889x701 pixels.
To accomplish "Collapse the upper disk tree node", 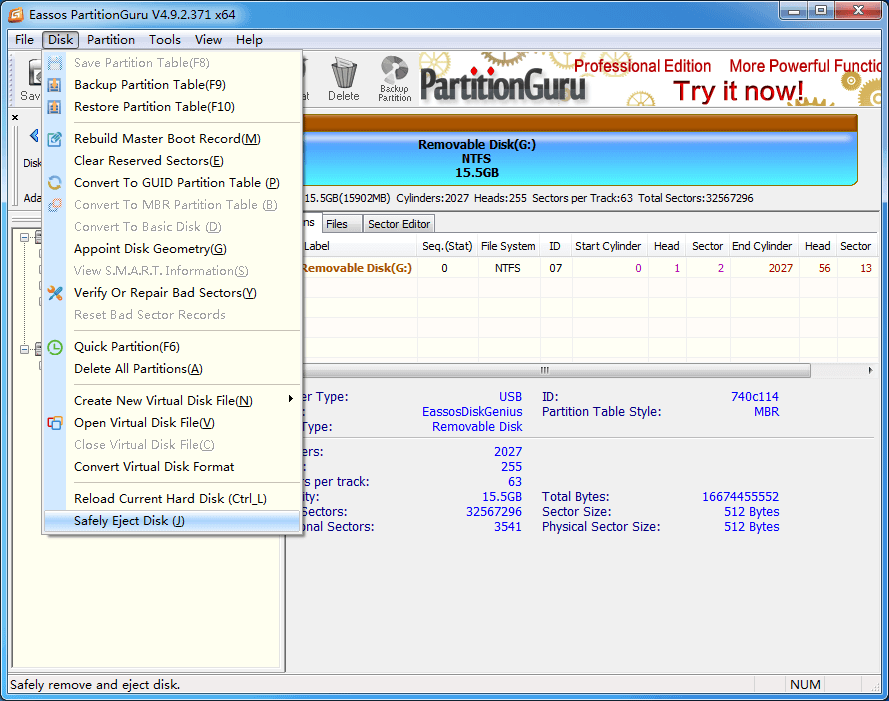I will pos(24,237).
